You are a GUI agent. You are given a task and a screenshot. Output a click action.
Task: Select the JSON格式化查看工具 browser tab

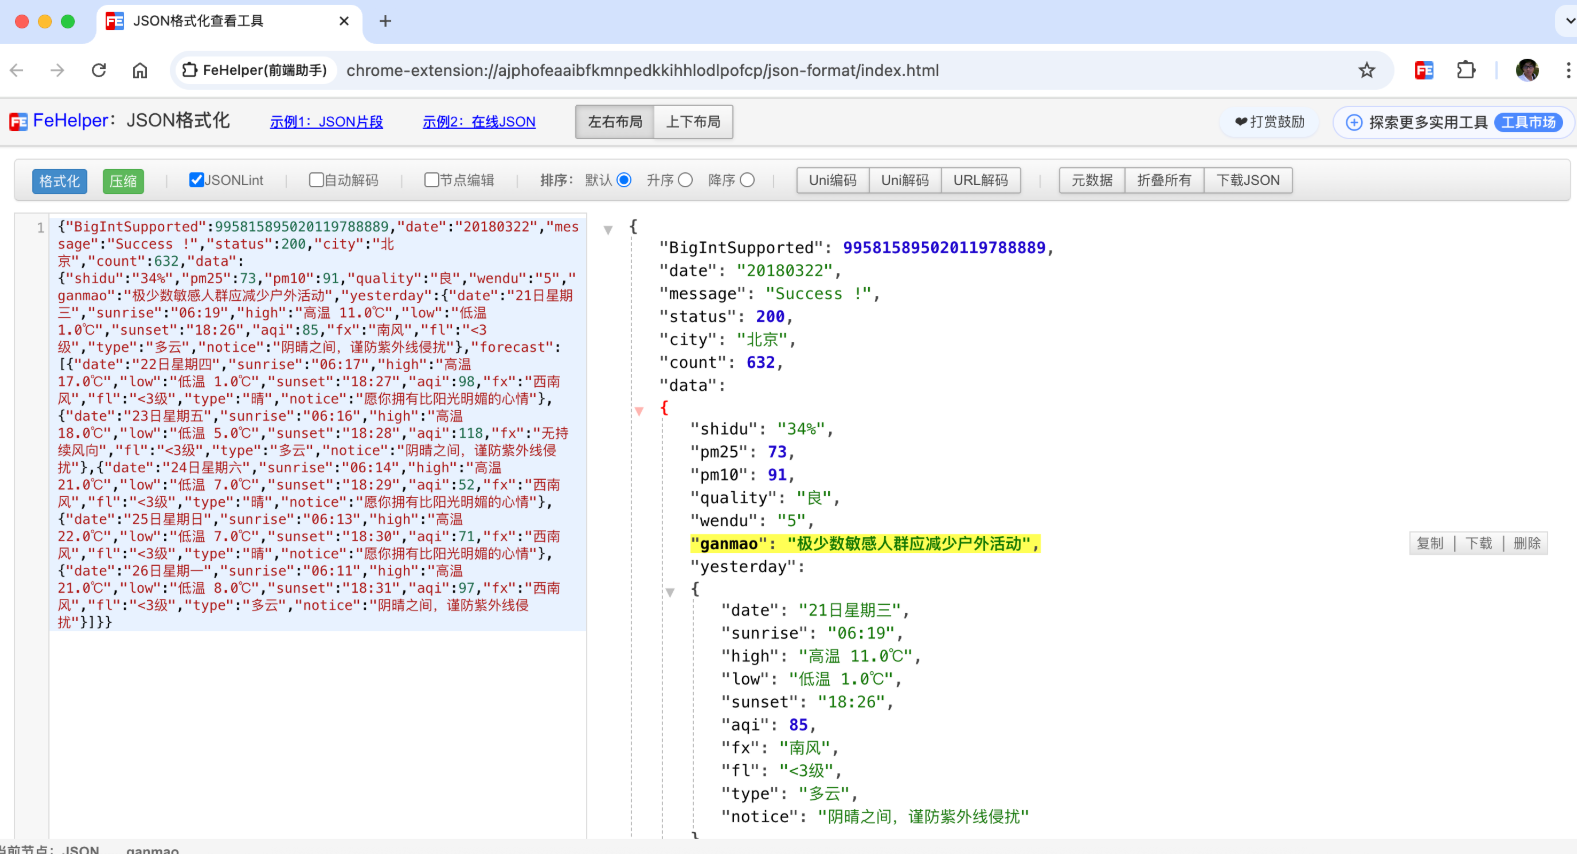(200, 21)
